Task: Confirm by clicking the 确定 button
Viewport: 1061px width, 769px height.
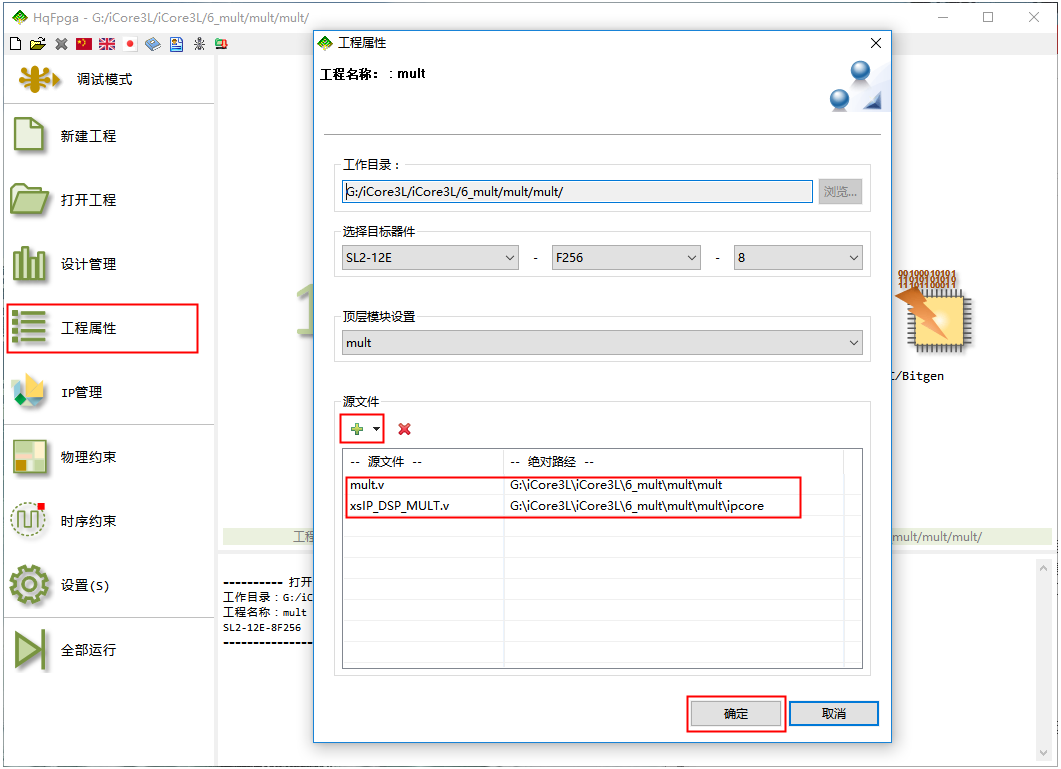Action: pos(736,714)
